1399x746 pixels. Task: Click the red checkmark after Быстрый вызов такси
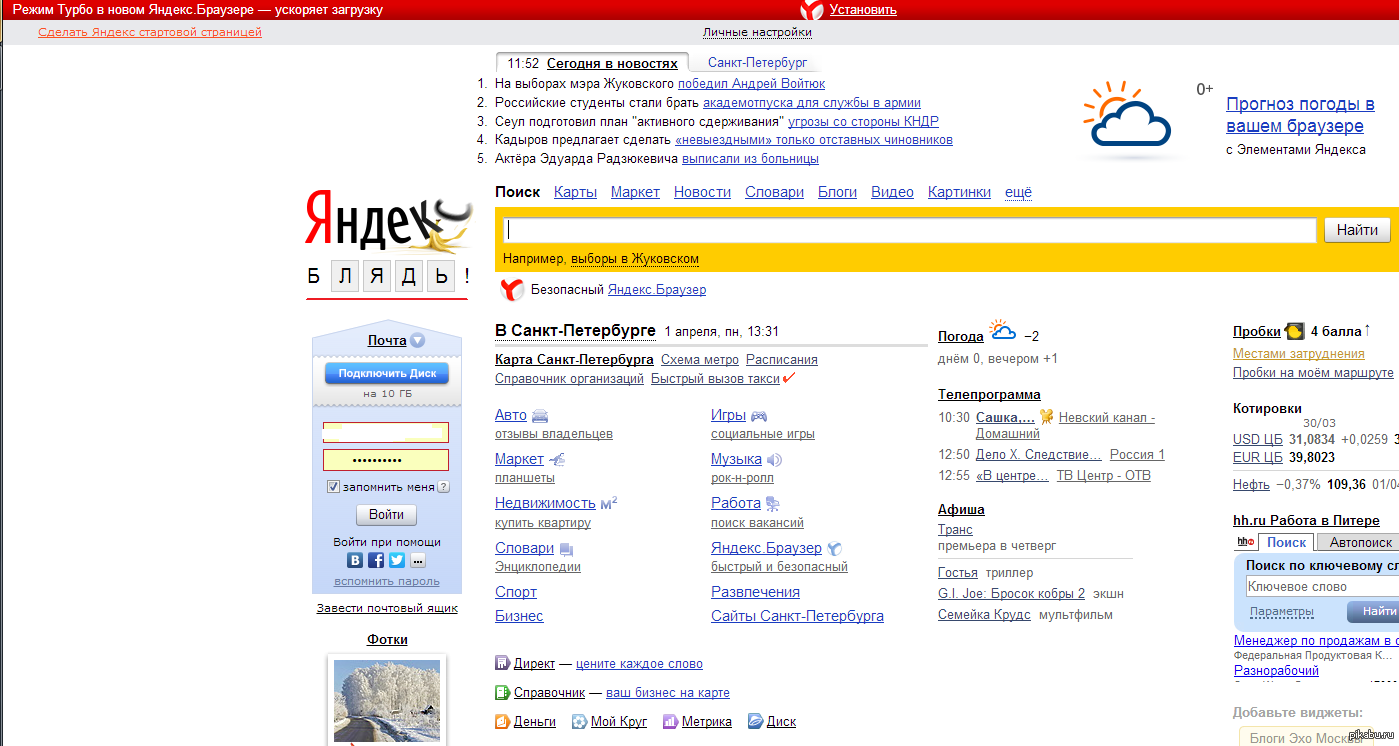tap(789, 378)
